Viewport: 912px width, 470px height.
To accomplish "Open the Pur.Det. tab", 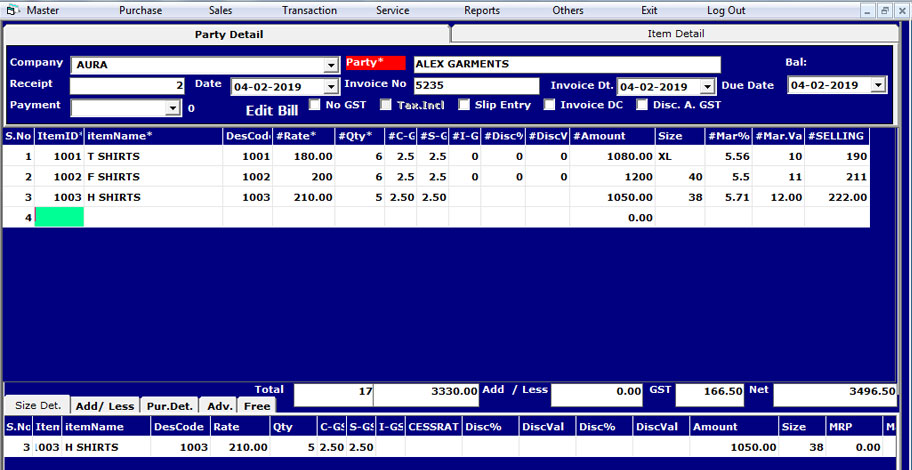I will point(170,406).
